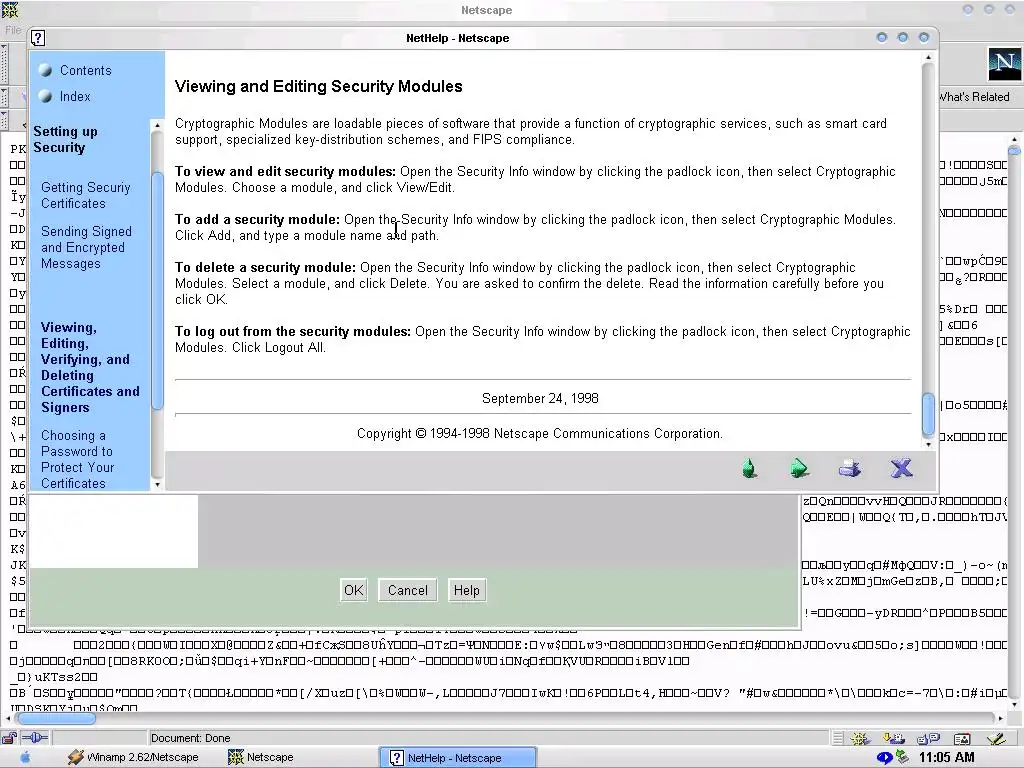Click the component bar drag handle
The height and width of the screenshot is (768, 1024).
[x=838, y=738]
